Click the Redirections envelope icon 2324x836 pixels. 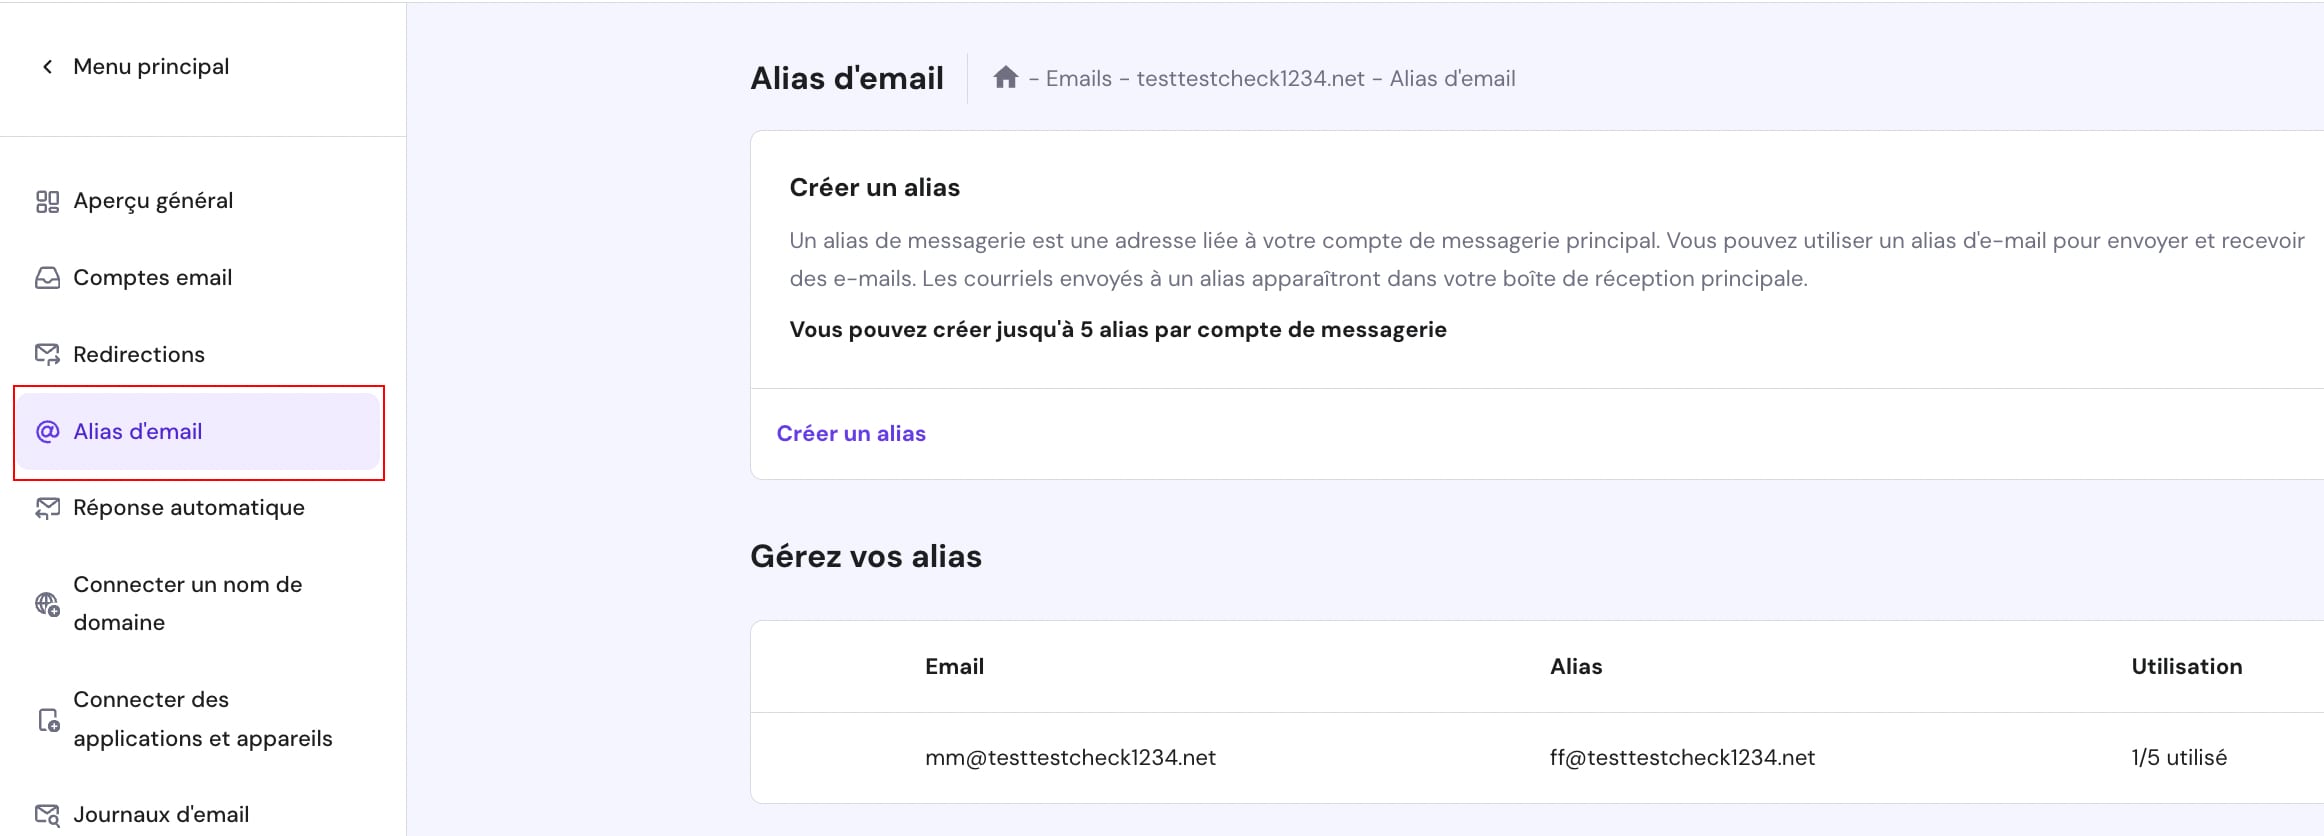(47, 354)
